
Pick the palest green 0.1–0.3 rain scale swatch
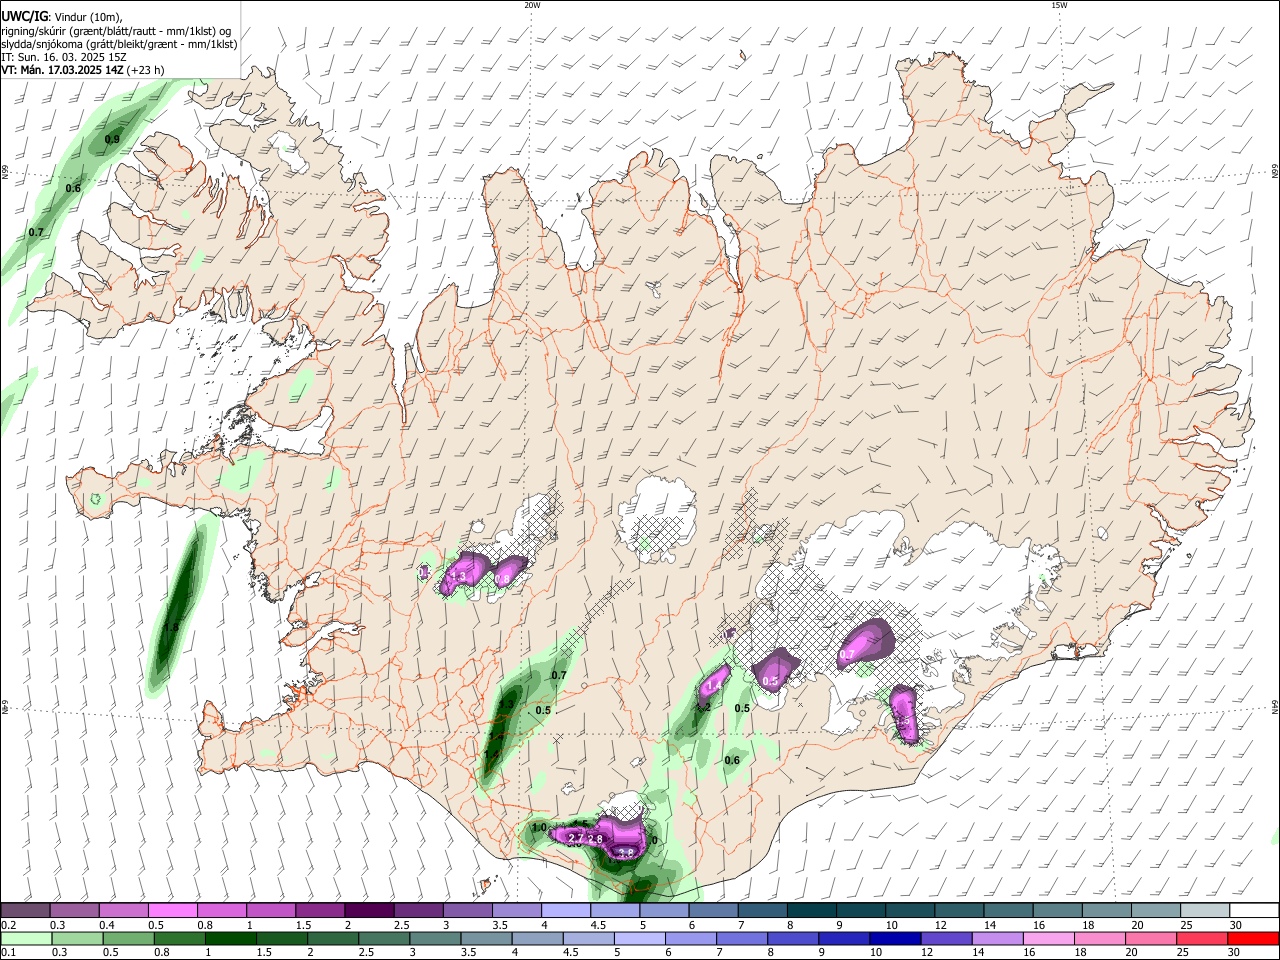coord(27,938)
